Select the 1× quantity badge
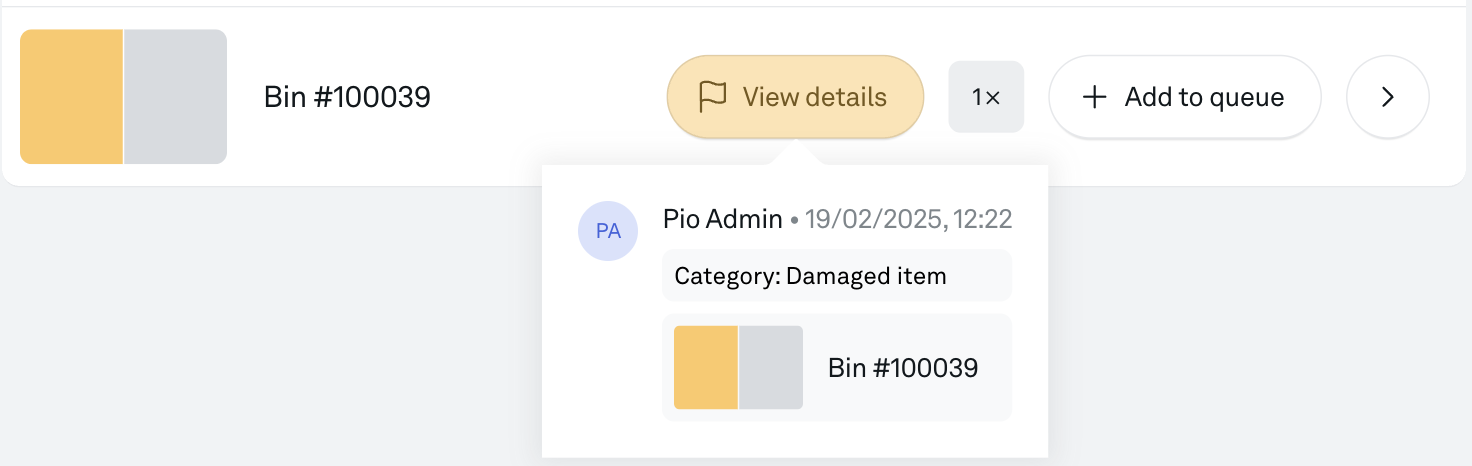This screenshot has height=466, width=1472. click(986, 97)
